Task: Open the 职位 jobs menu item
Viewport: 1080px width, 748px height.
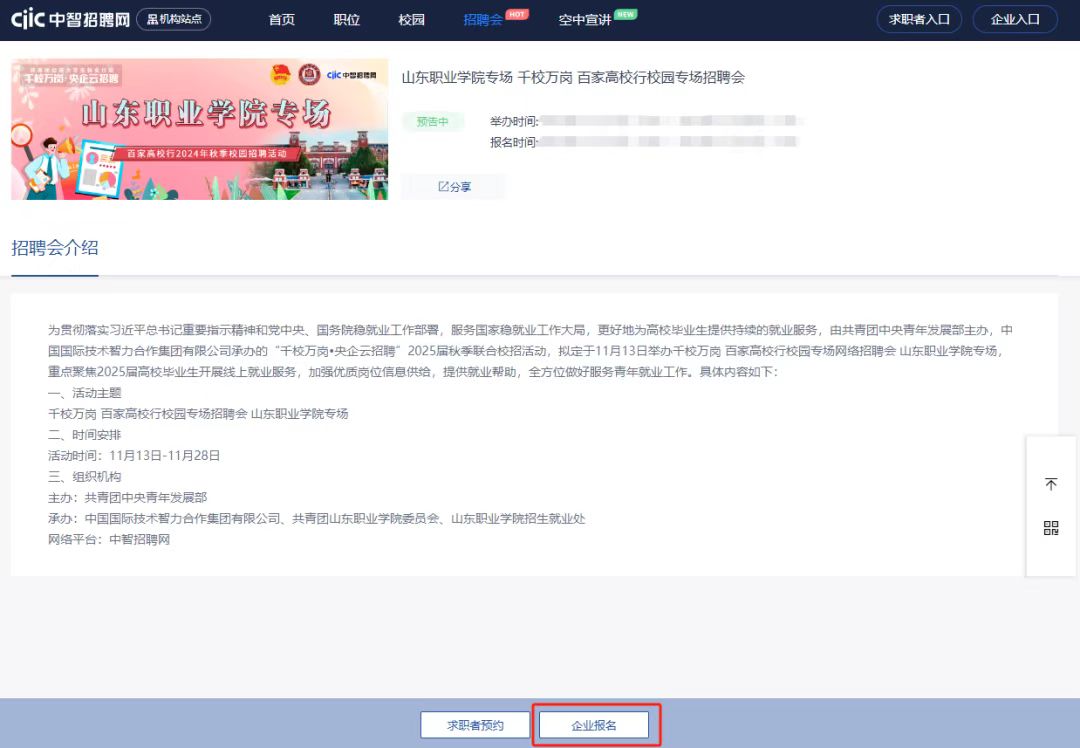Action: tap(346, 20)
